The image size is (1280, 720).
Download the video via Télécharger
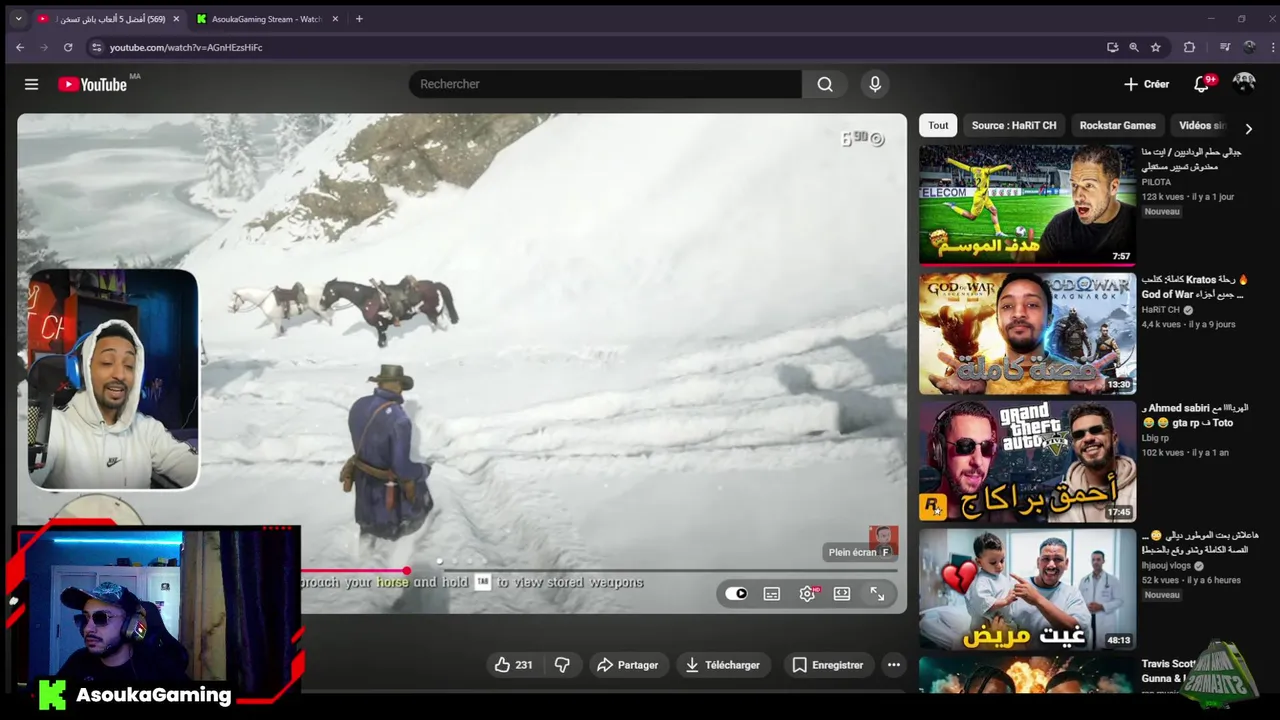click(x=723, y=665)
